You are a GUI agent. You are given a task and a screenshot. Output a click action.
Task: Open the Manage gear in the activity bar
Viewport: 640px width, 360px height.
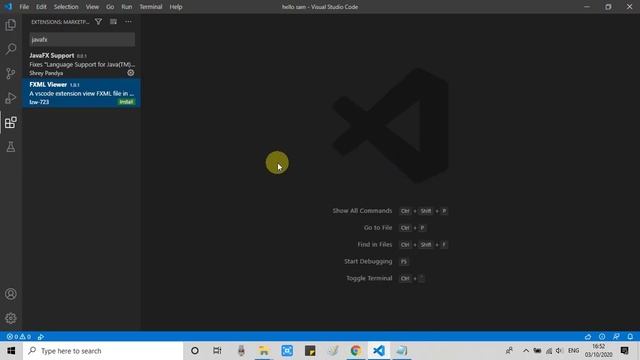pos(11,318)
